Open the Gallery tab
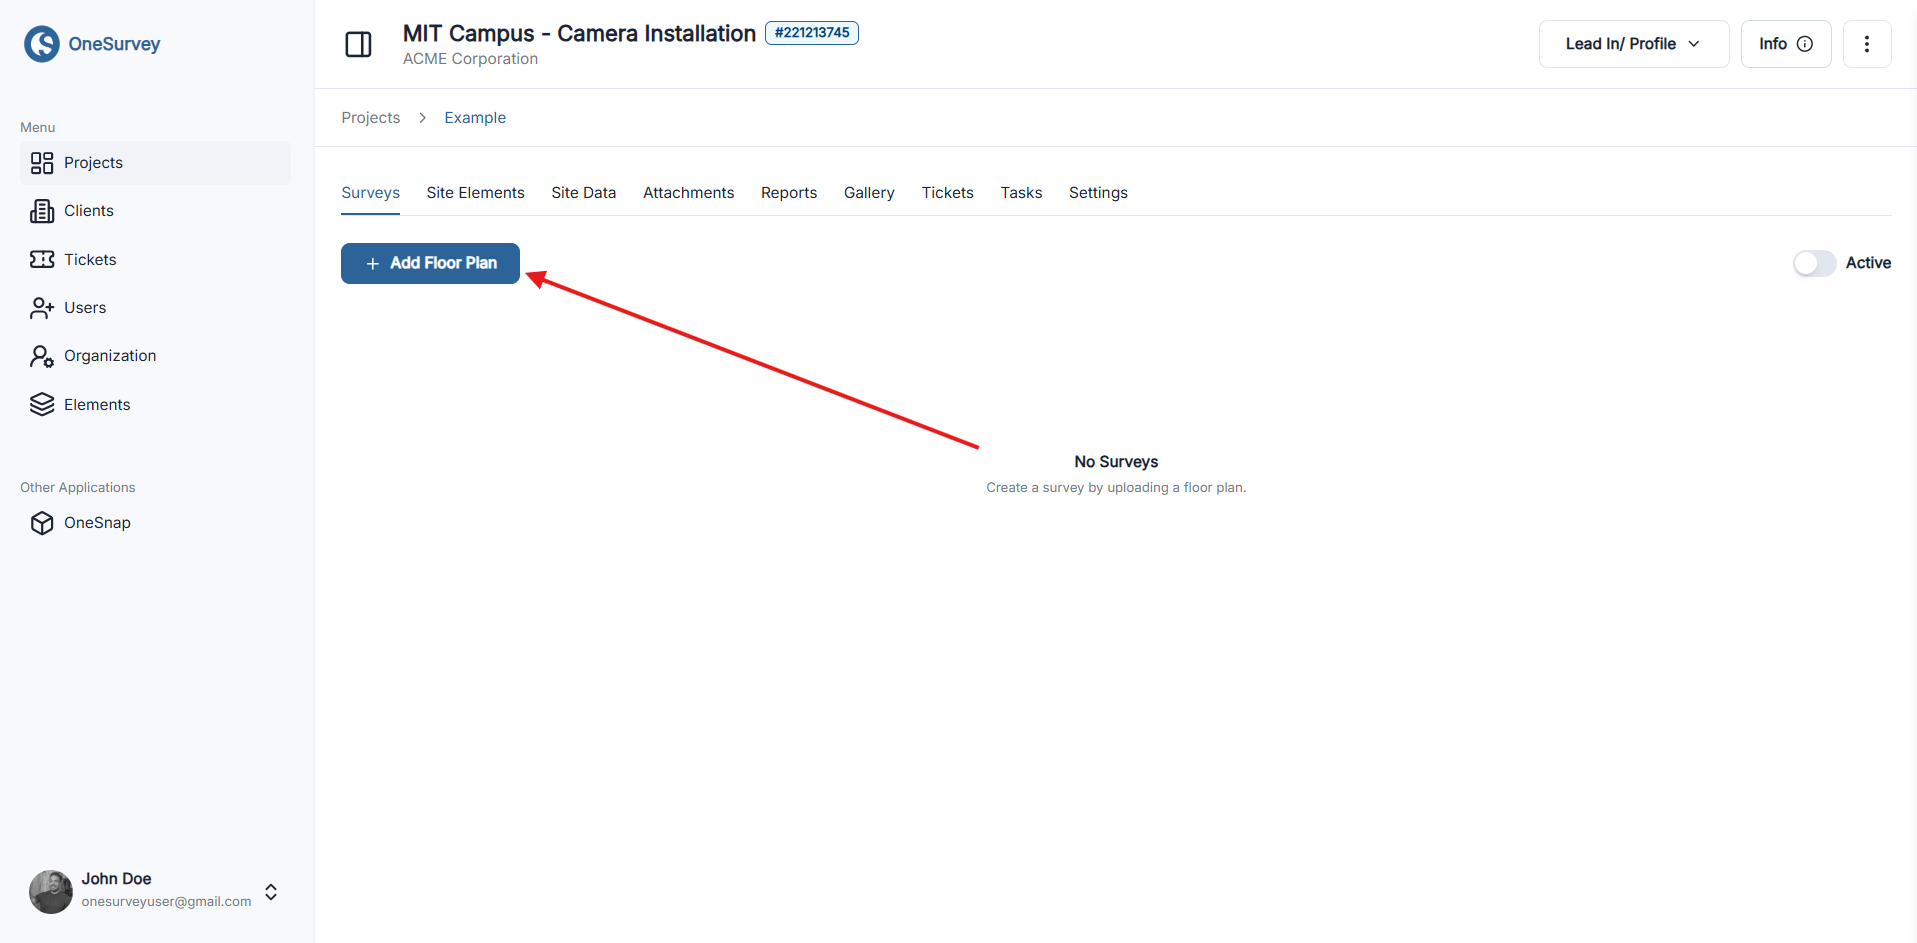This screenshot has width=1917, height=943. click(x=868, y=192)
